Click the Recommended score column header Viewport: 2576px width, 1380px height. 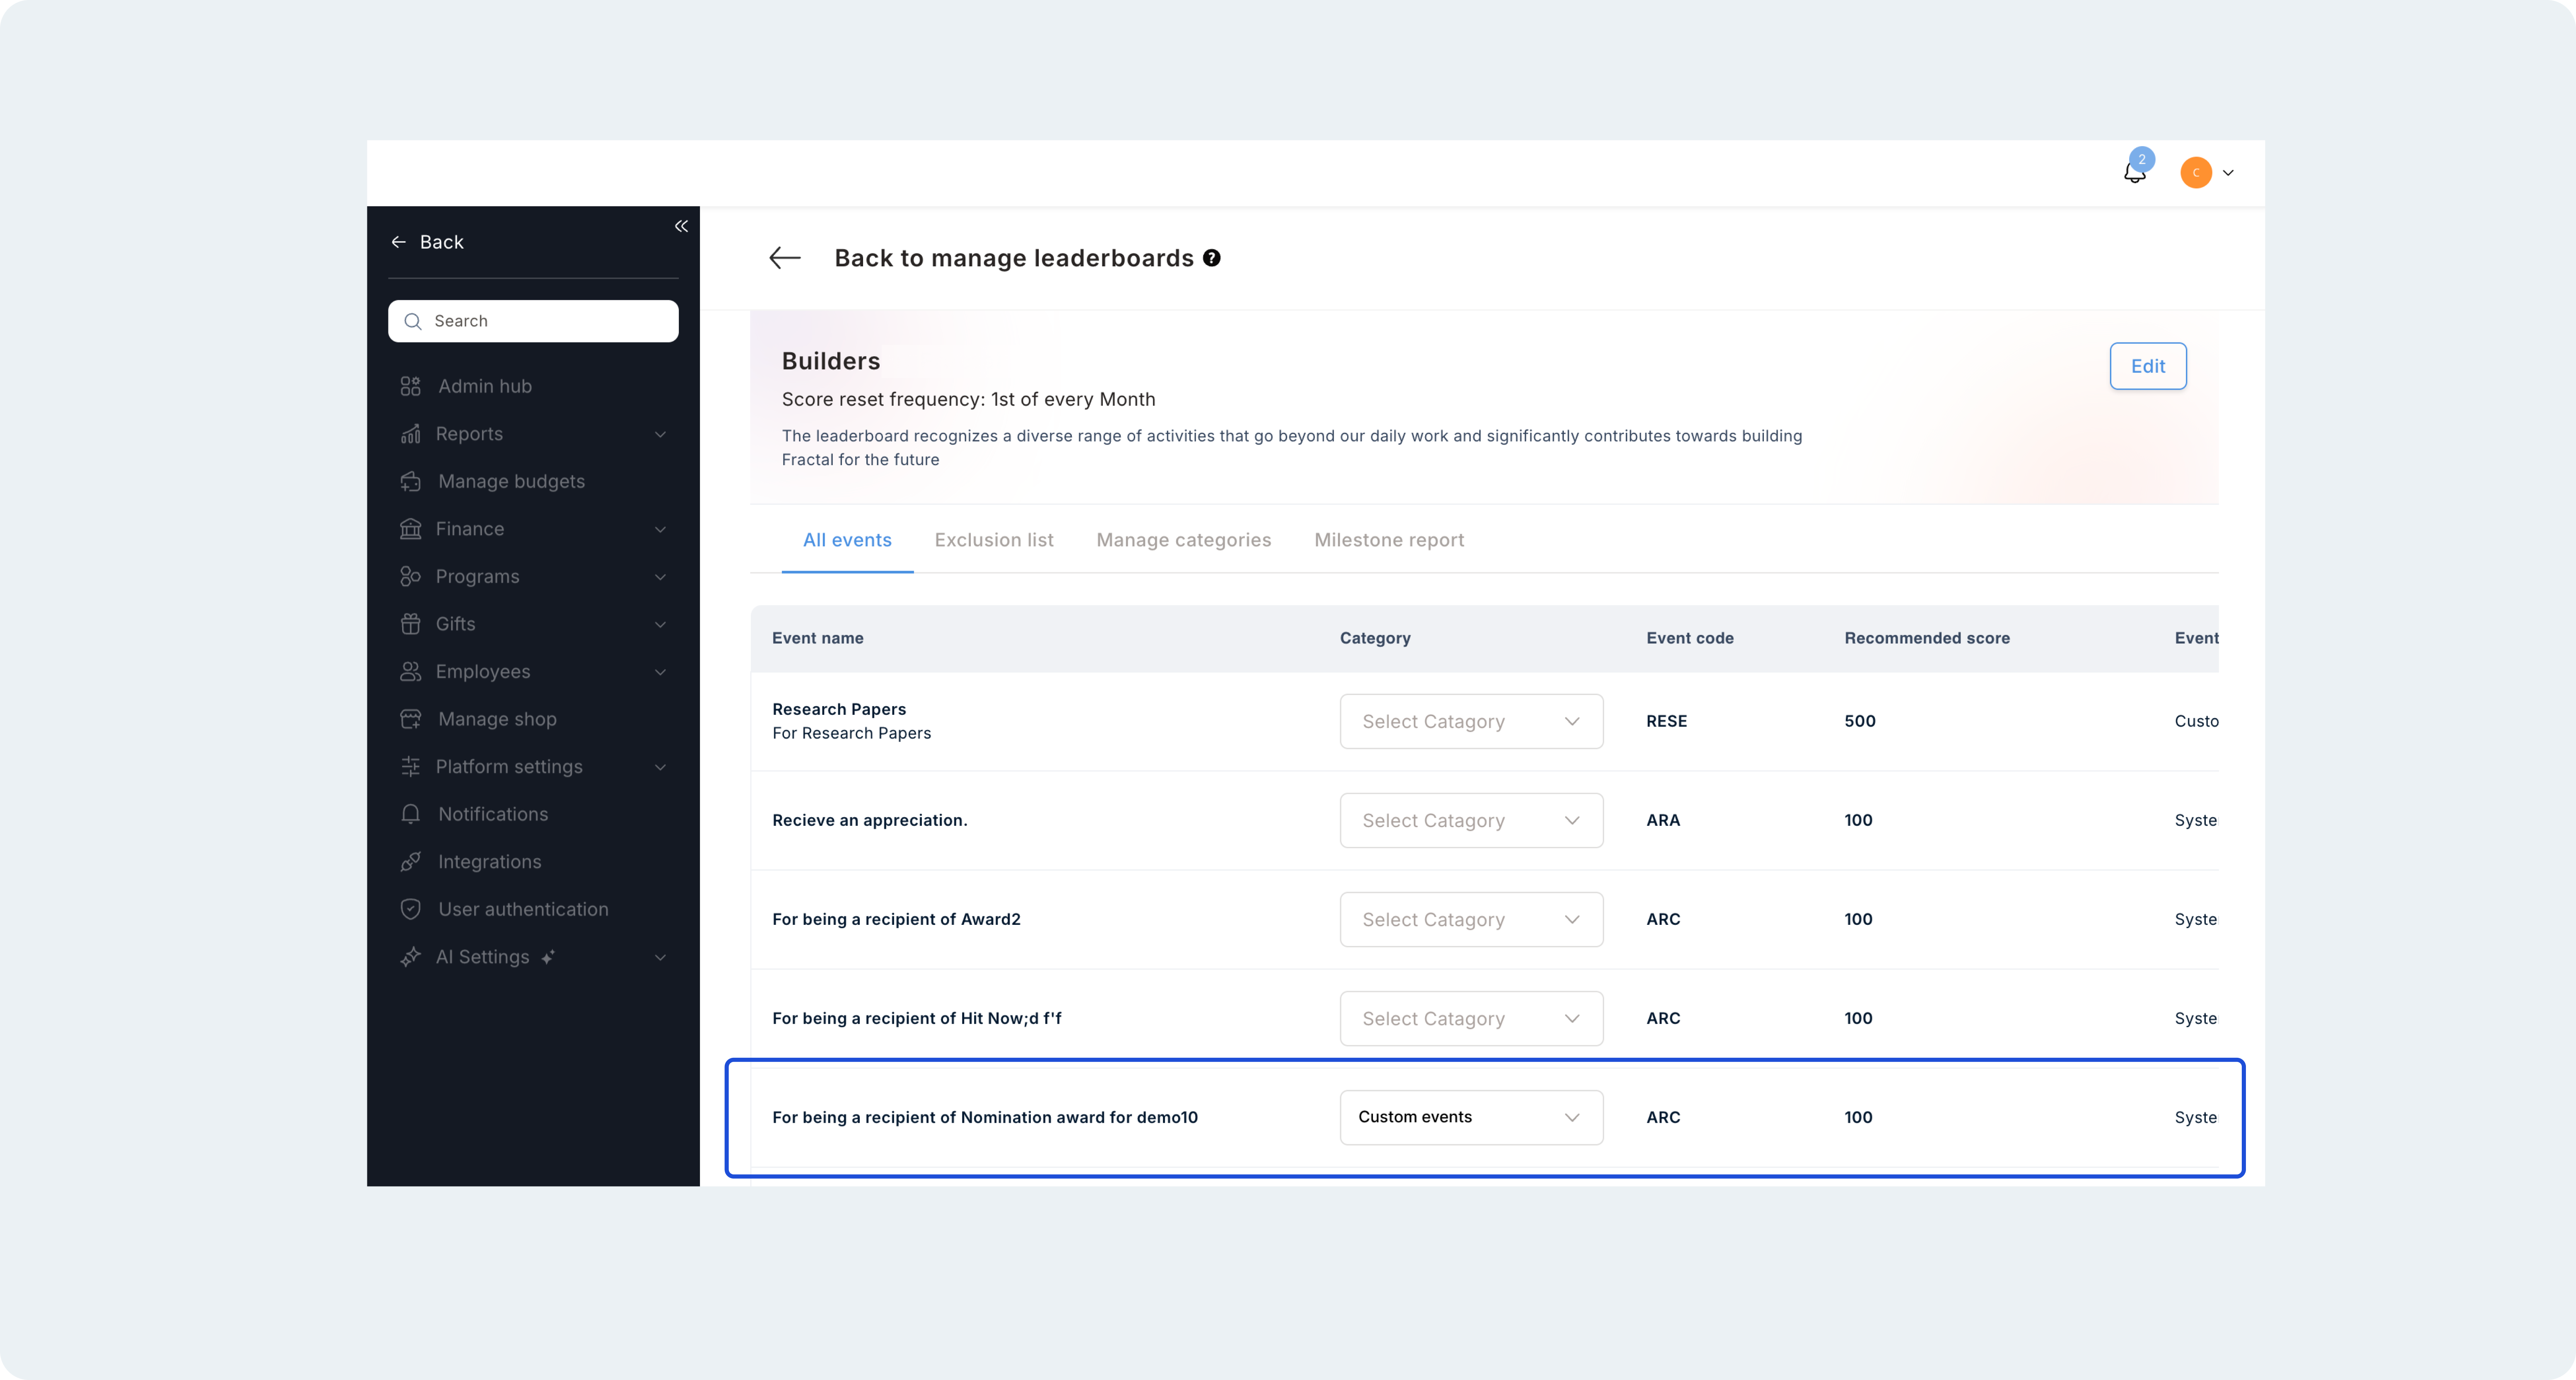(1927, 638)
